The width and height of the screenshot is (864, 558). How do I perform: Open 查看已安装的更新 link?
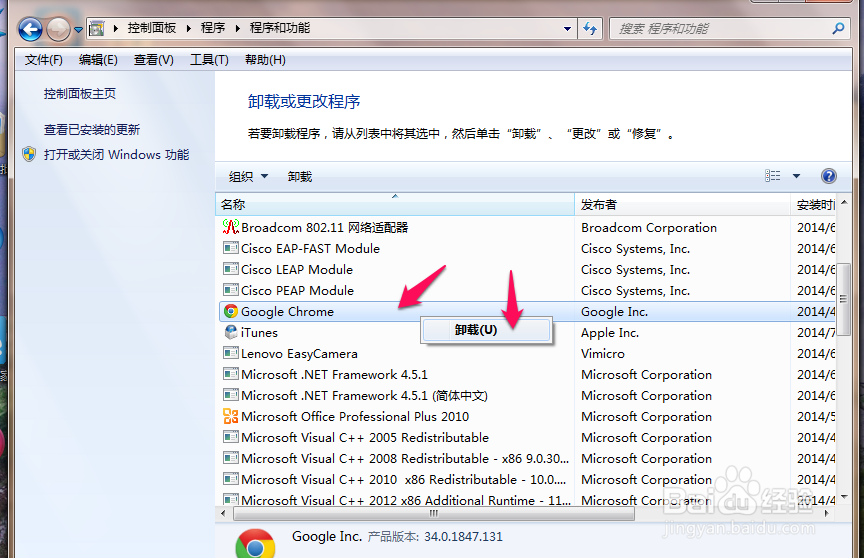tap(92, 130)
